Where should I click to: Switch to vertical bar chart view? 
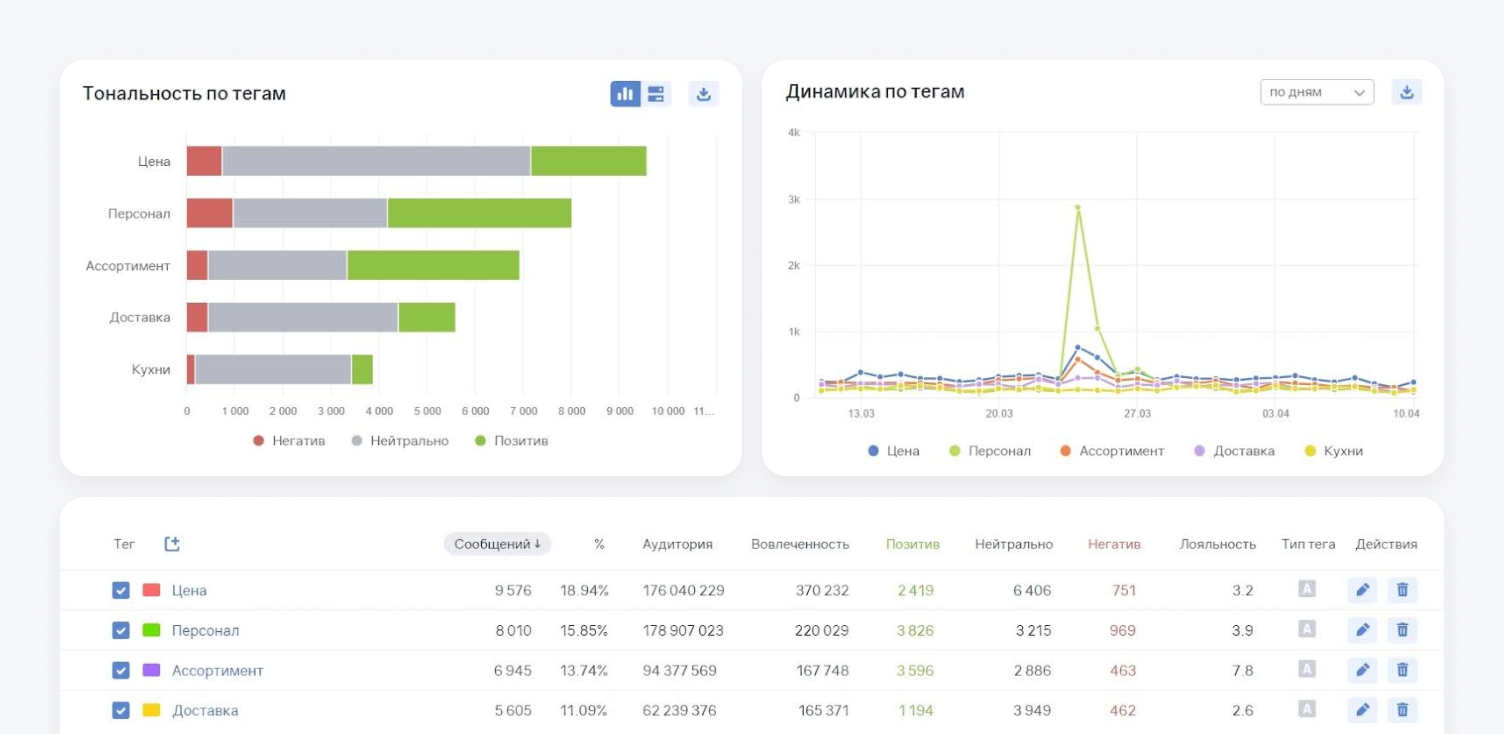click(x=625, y=94)
